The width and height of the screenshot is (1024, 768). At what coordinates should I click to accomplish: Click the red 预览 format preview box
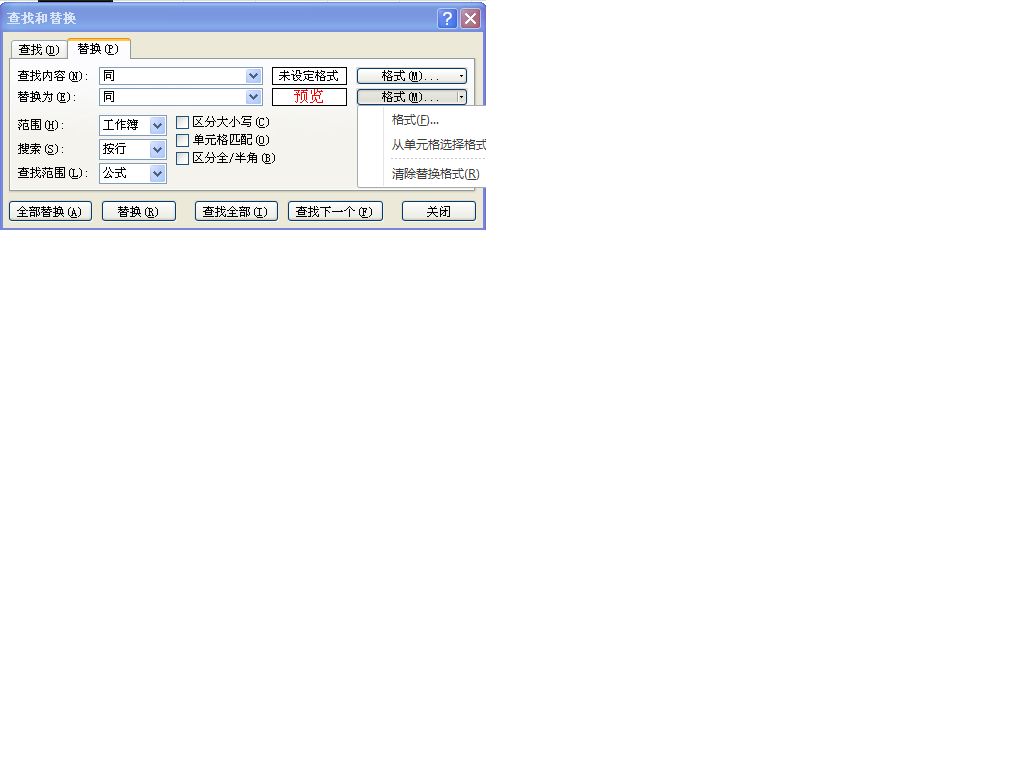(x=309, y=97)
